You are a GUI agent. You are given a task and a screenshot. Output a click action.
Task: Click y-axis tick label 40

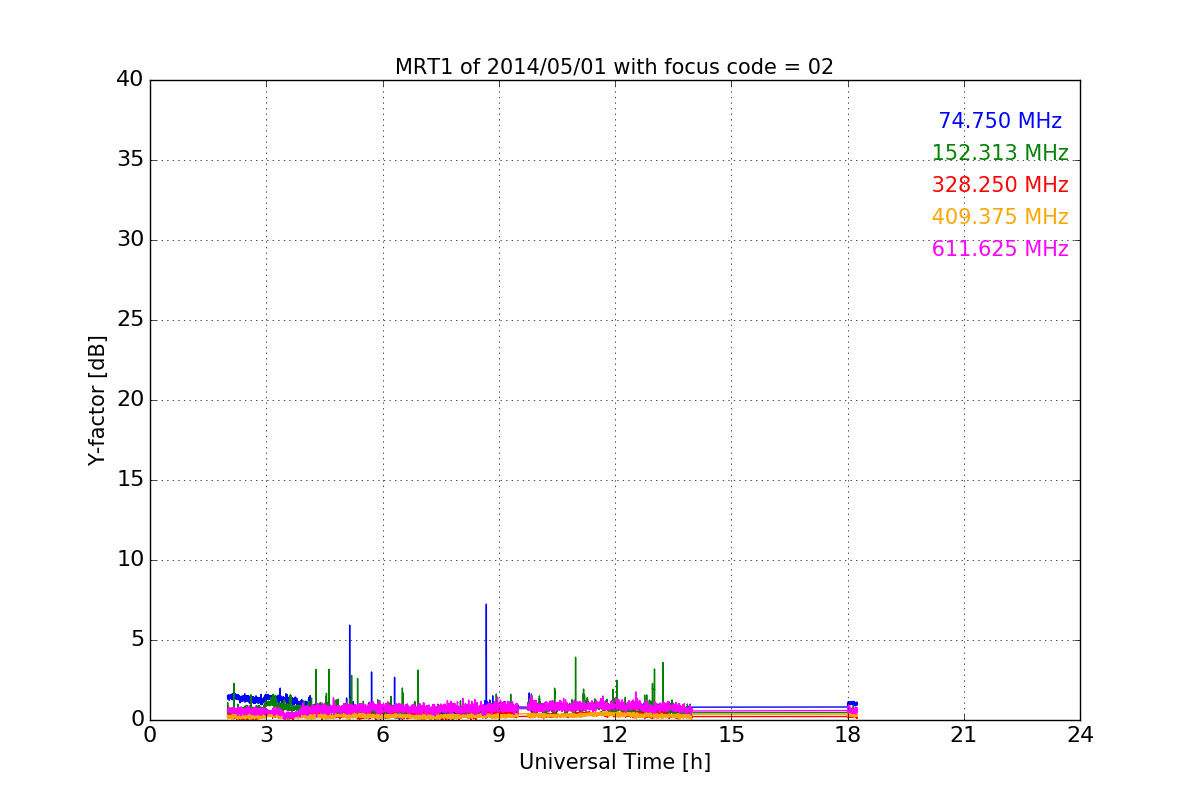coord(130,80)
